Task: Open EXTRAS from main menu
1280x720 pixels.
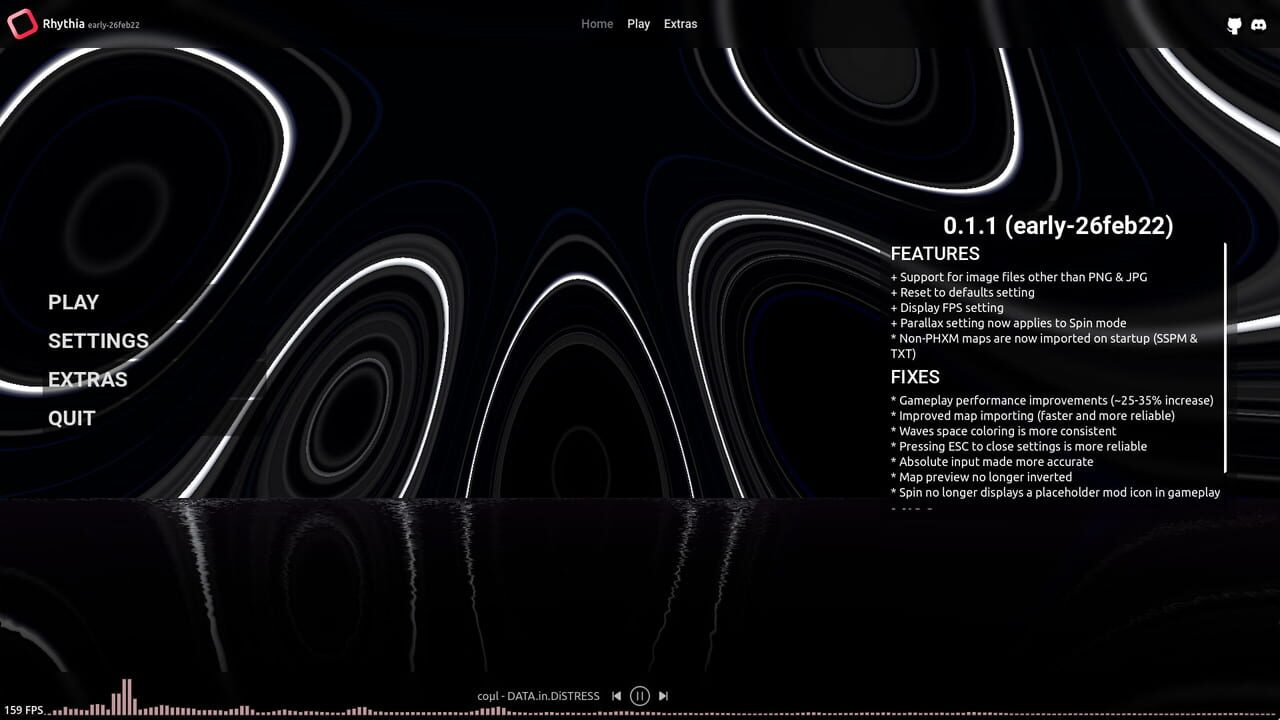Action: click(x=88, y=380)
